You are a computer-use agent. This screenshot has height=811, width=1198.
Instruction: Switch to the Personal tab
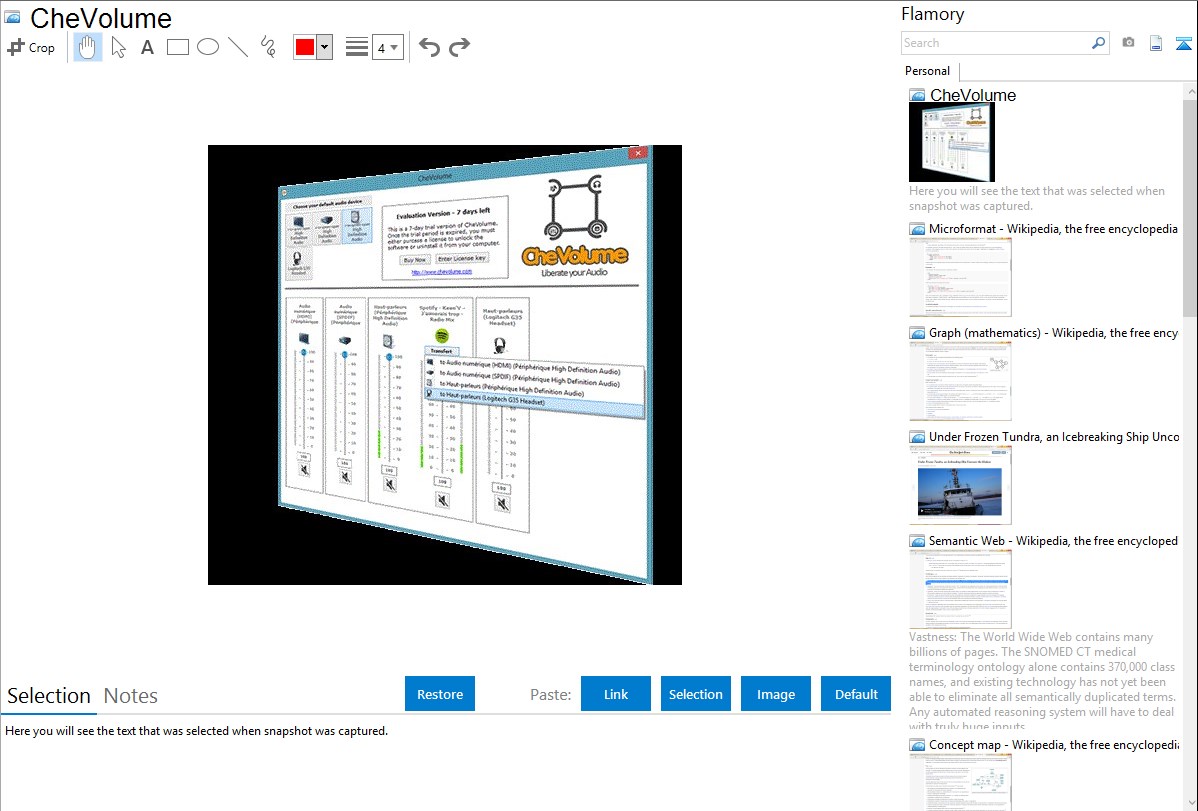click(x=928, y=71)
